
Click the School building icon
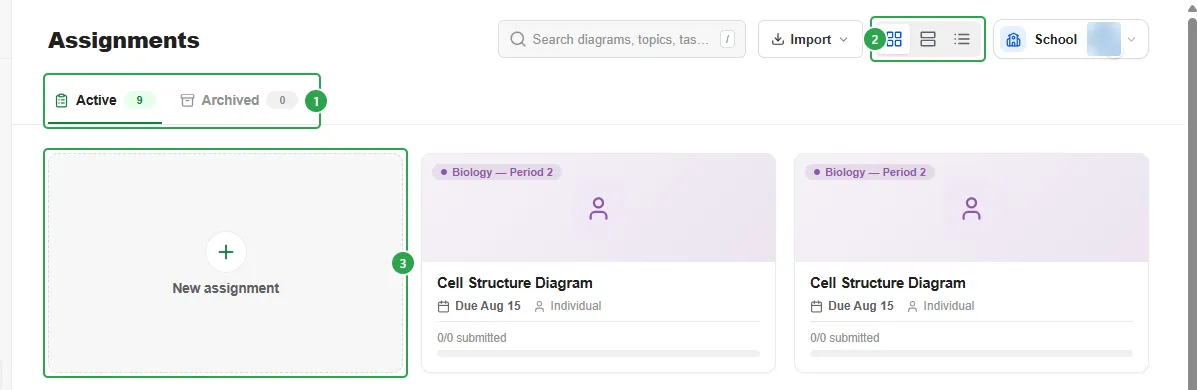tap(1013, 40)
